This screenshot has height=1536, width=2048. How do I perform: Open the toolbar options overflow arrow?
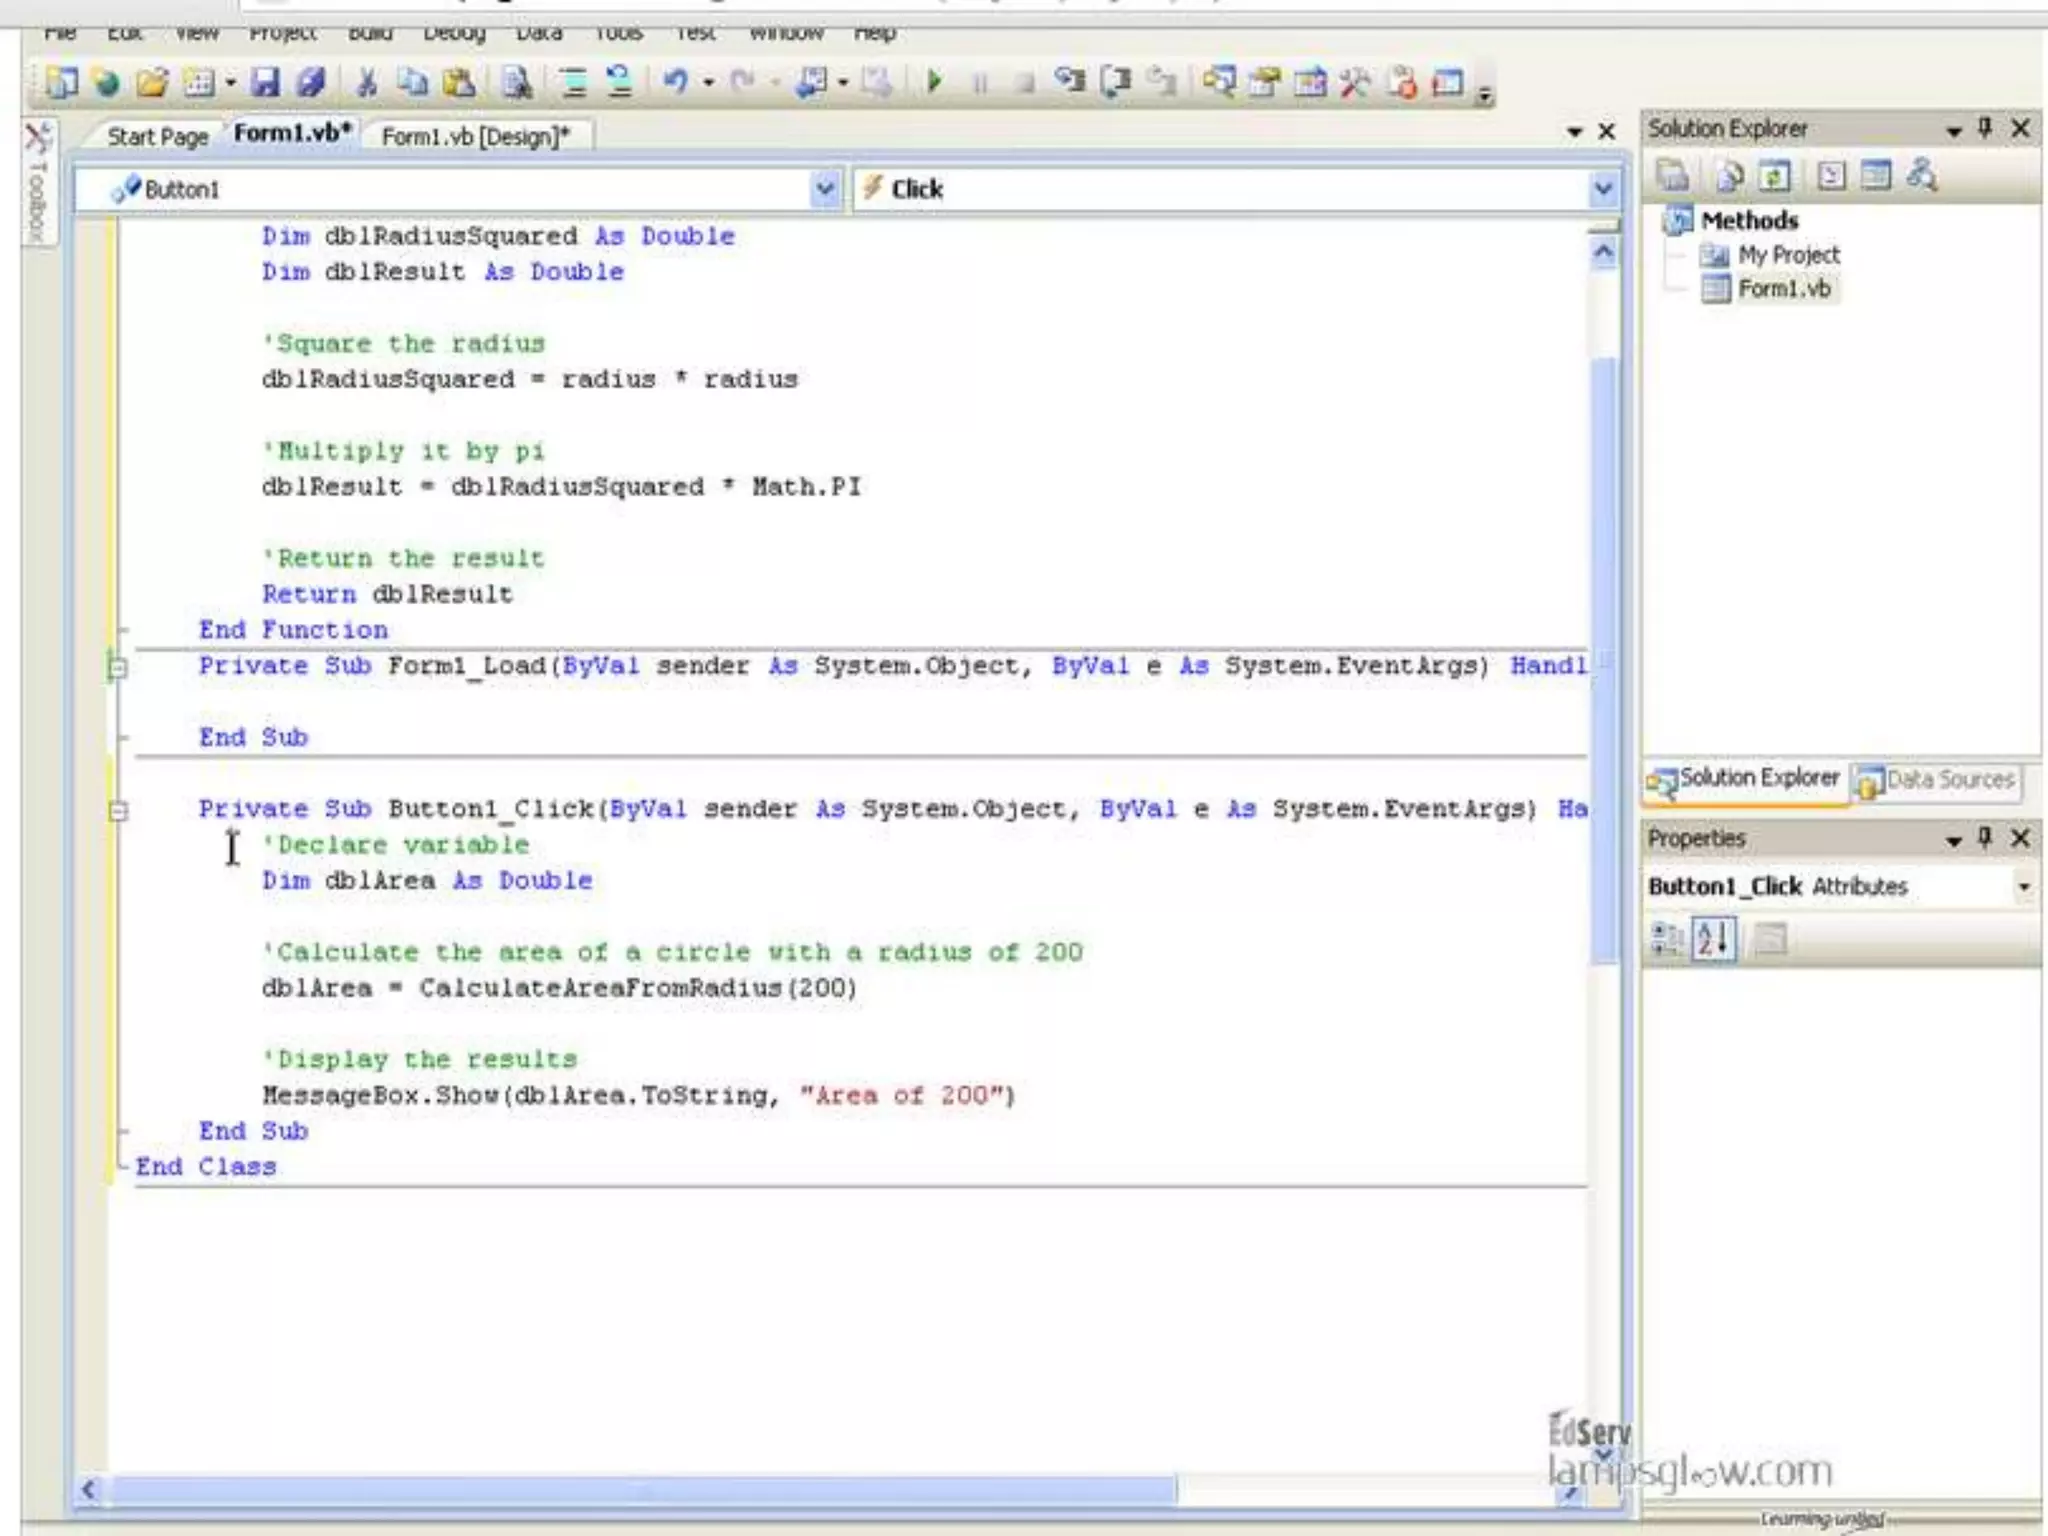[x=1485, y=93]
